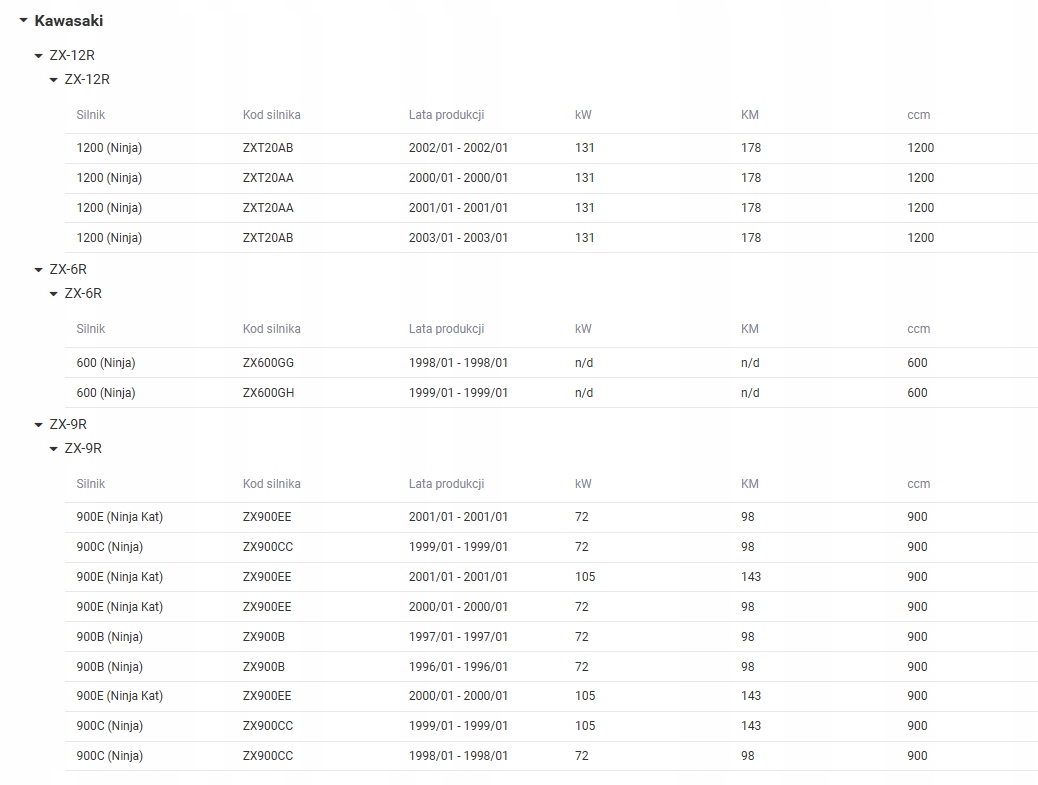Select the production date 2002/01 - 2002/01

click(458, 148)
